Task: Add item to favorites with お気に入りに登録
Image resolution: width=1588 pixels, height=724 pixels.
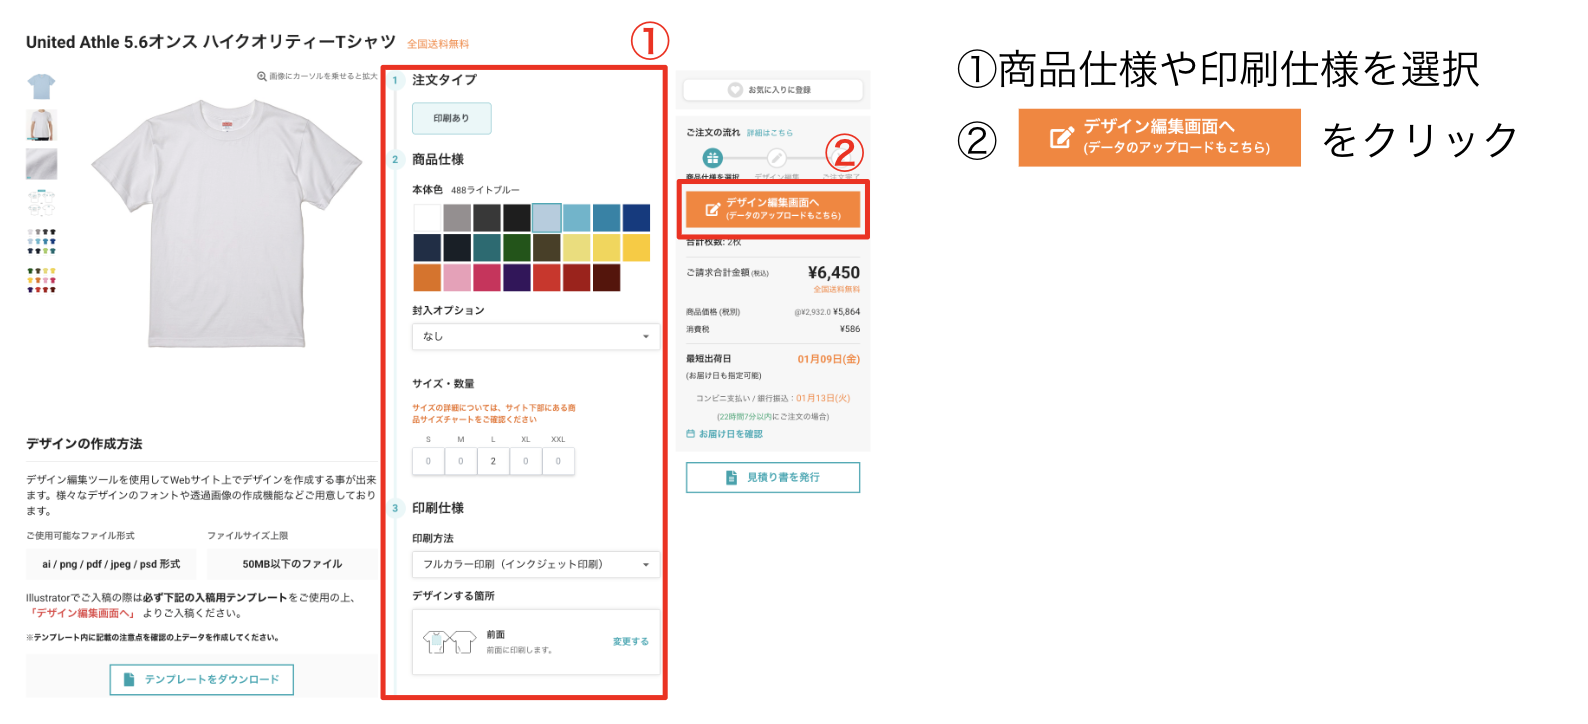Action: [x=772, y=90]
